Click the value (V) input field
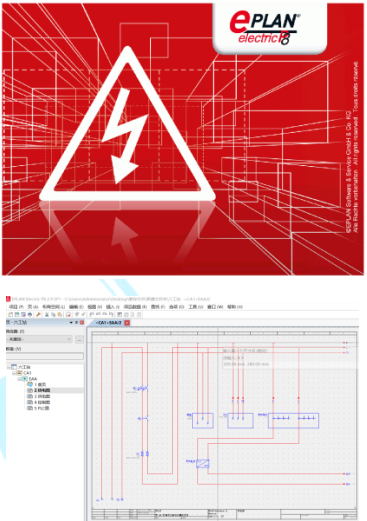The width and height of the screenshot is (367, 521). point(45,356)
